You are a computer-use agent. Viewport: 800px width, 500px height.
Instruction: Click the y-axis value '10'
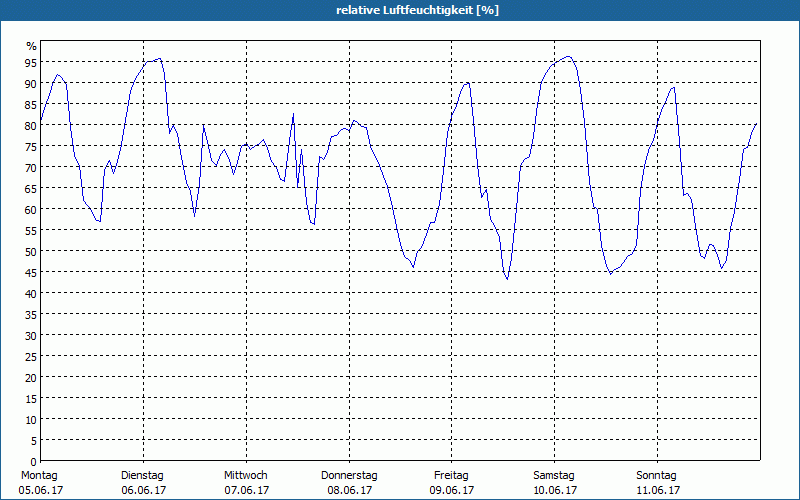point(31,419)
